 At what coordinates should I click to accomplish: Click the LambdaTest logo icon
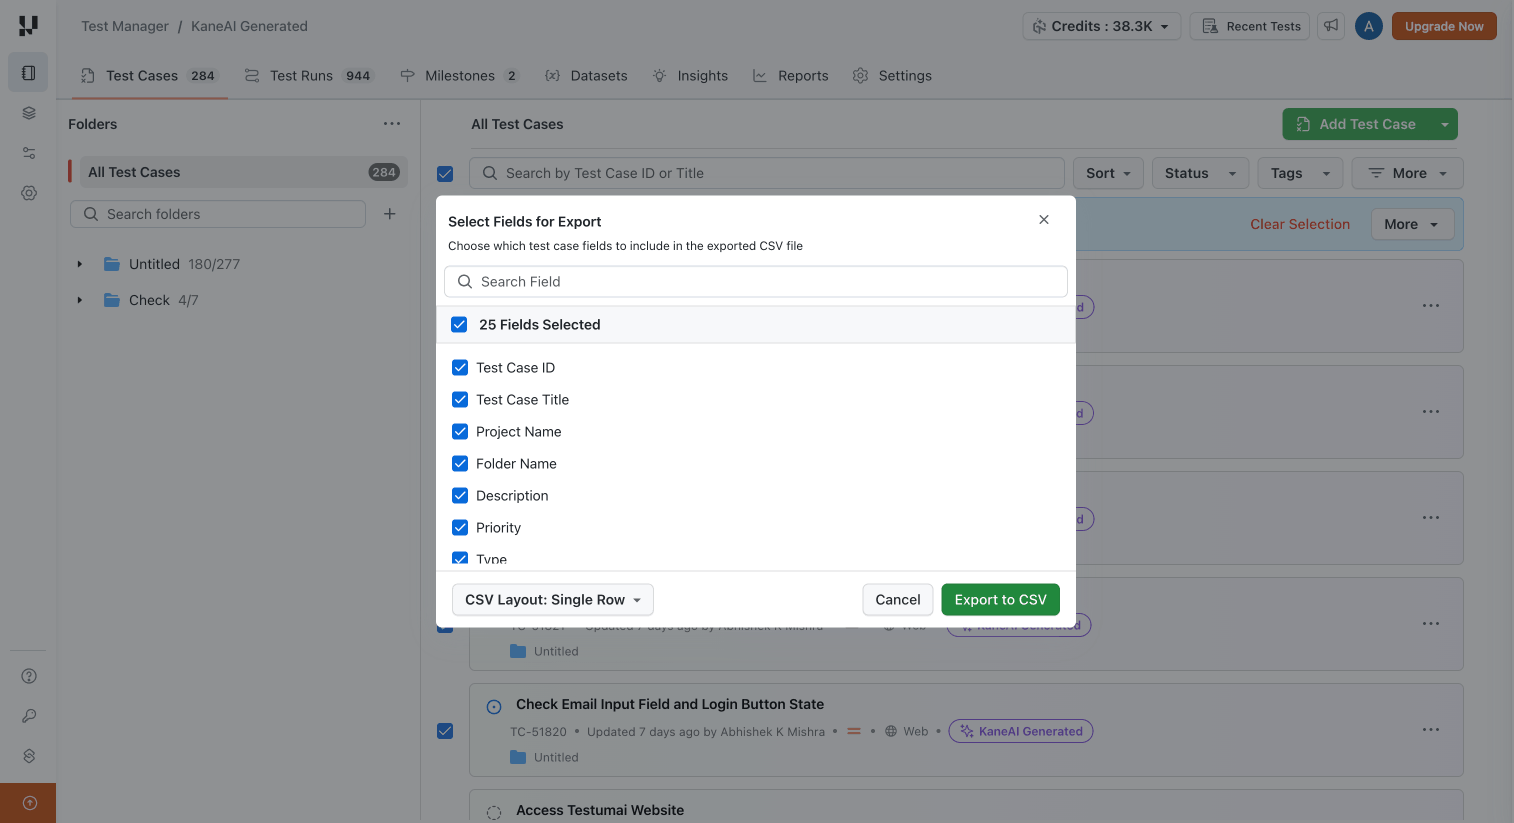(28, 26)
